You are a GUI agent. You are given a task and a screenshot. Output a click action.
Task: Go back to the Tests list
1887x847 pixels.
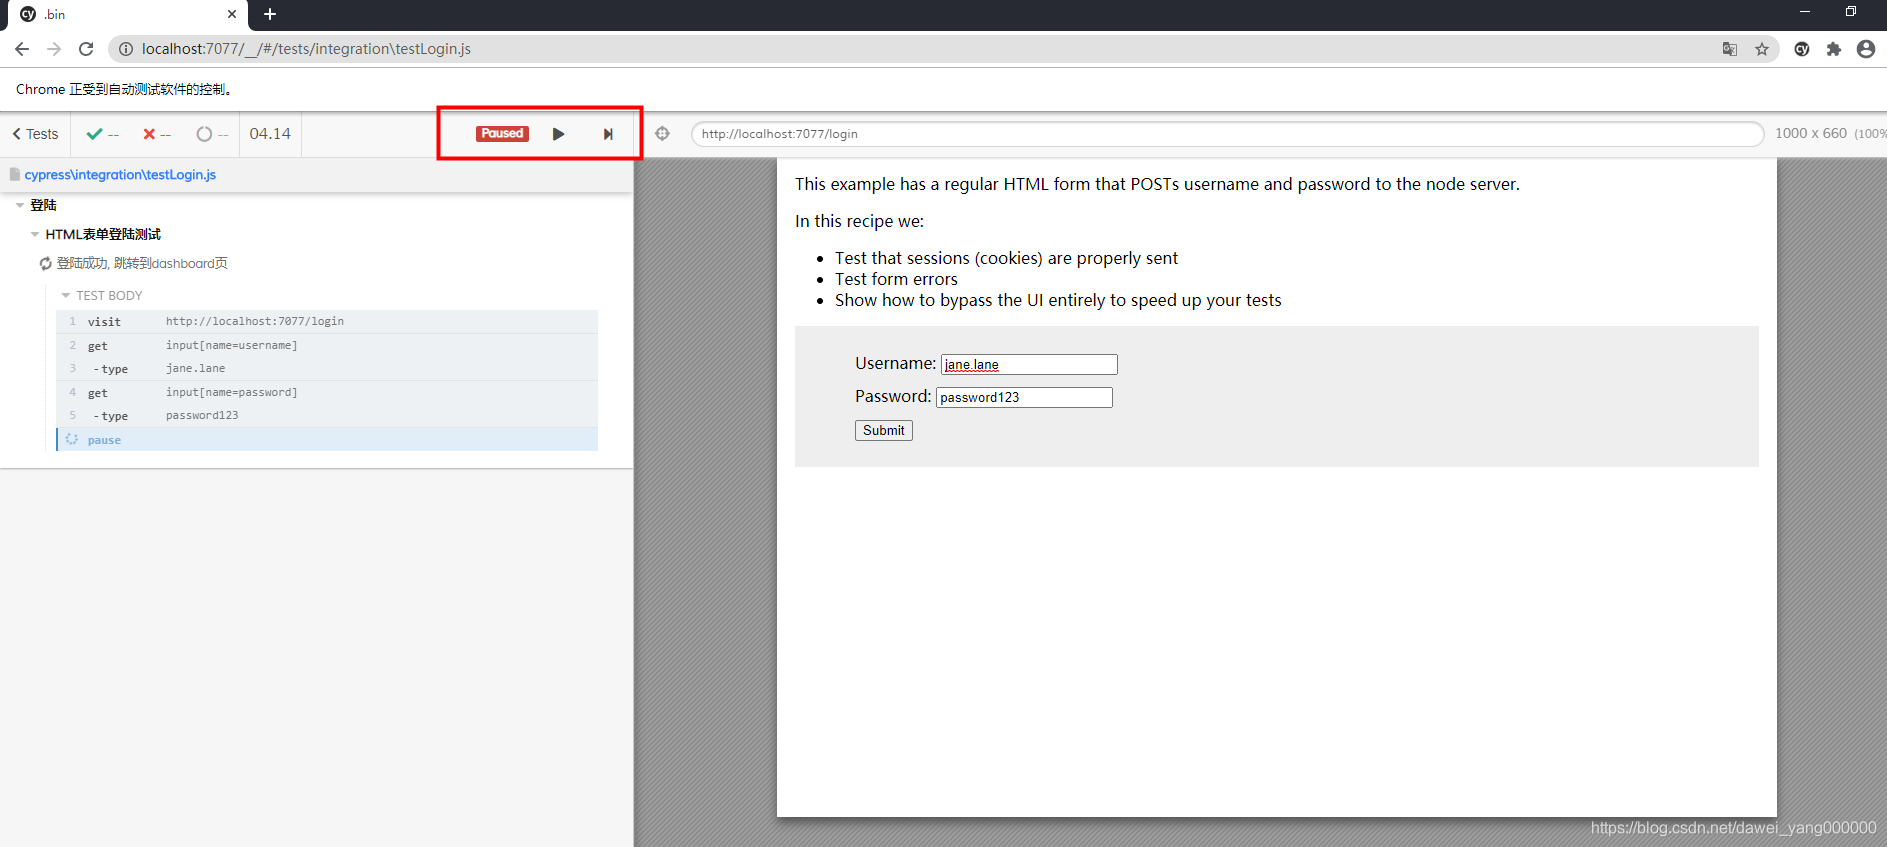[x=35, y=134]
